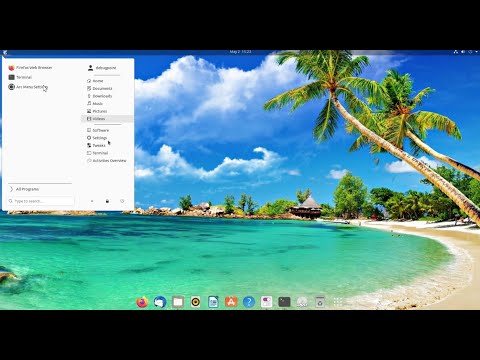Open the Documents folder shortcut
This screenshot has height=360, width=480.
coord(99,89)
